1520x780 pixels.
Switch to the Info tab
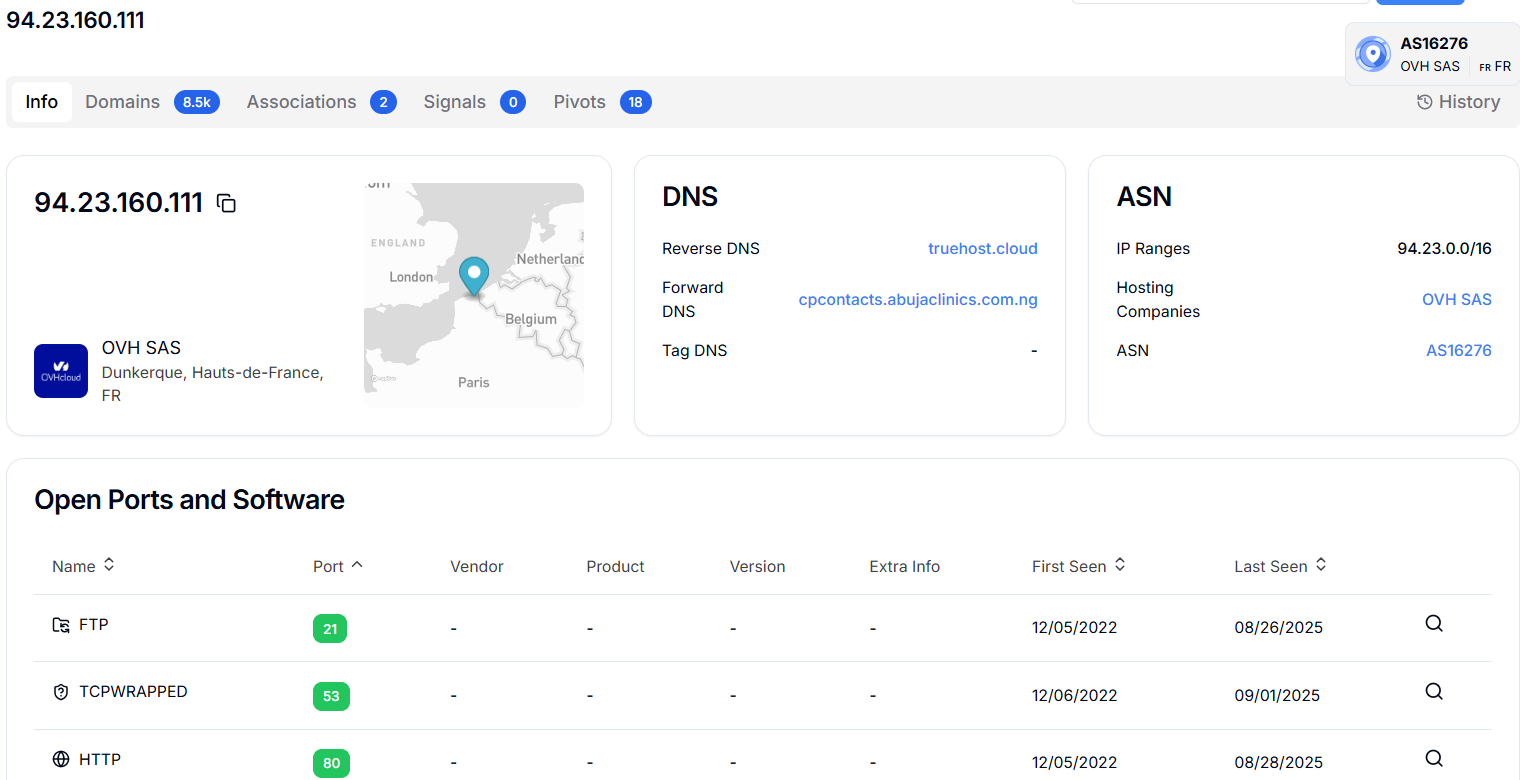click(x=42, y=102)
